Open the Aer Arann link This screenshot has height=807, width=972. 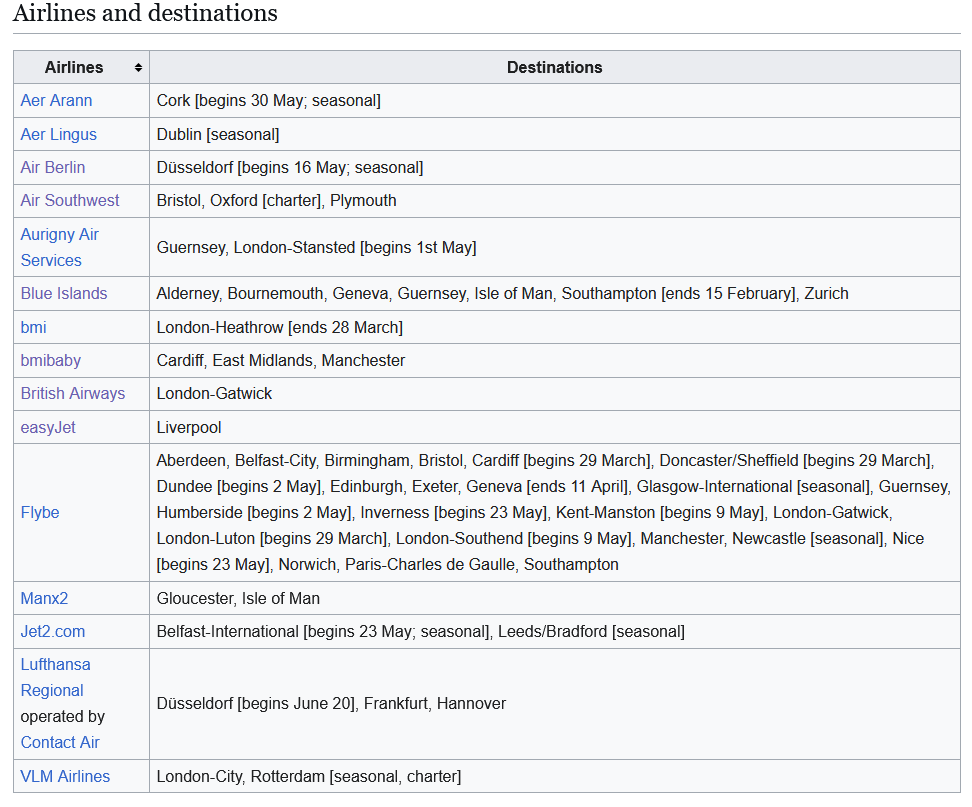coord(56,101)
